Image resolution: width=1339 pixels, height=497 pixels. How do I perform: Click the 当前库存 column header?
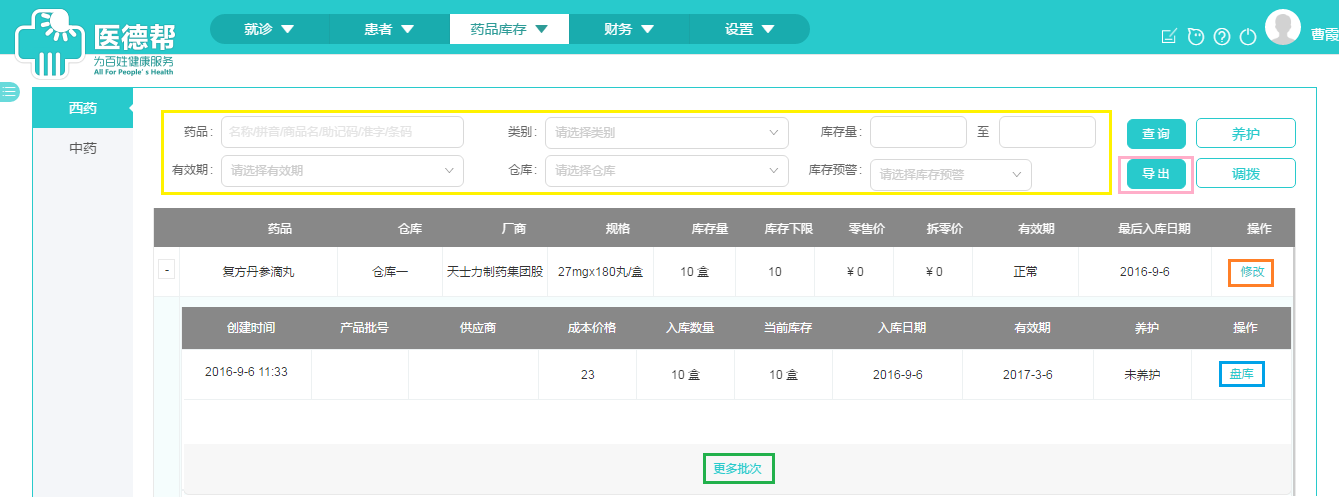(788, 328)
